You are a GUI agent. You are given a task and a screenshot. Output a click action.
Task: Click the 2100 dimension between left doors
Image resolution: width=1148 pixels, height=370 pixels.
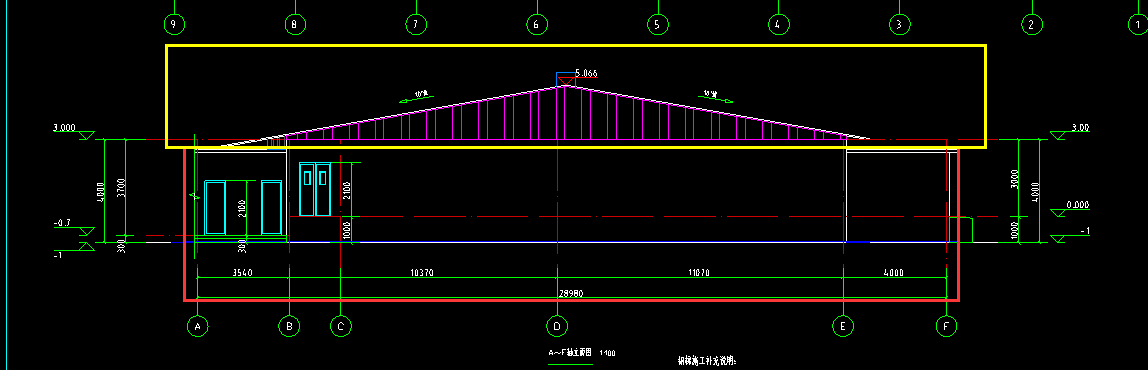tap(242, 210)
